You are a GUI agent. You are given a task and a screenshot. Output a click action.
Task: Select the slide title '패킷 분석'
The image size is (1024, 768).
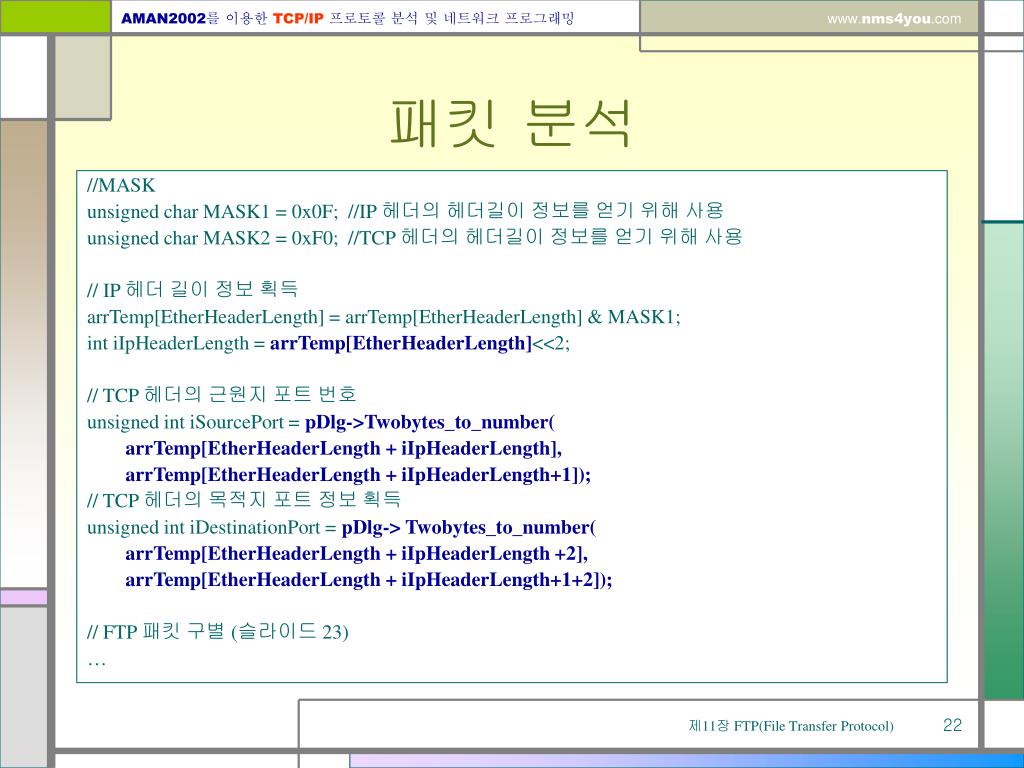[511, 123]
